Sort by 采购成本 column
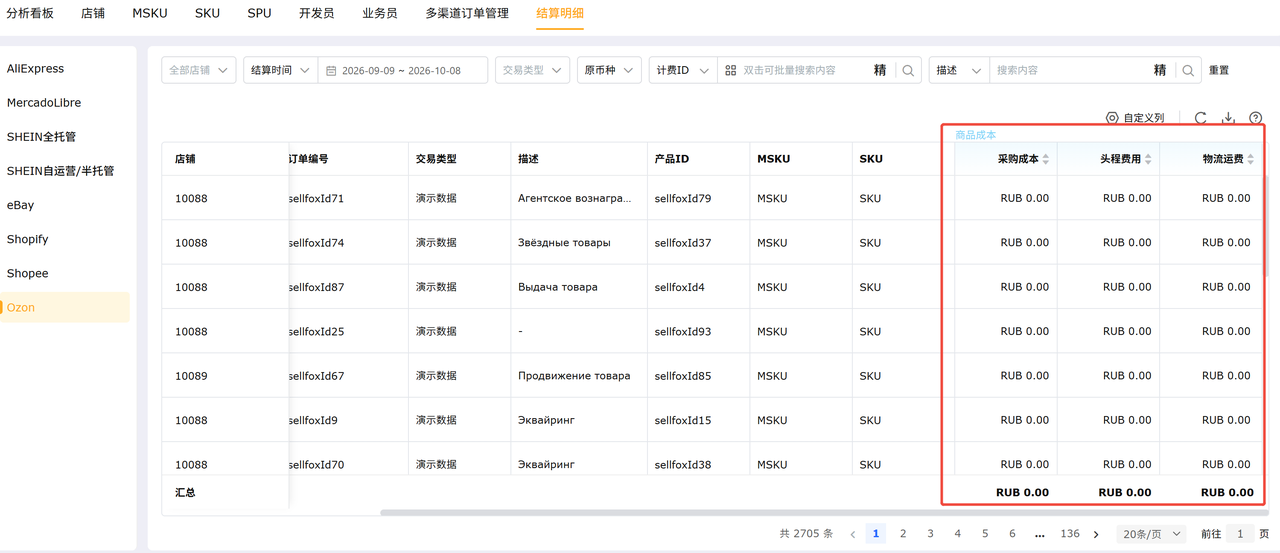The height and width of the screenshot is (553, 1280). click(x=1046, y=159)
